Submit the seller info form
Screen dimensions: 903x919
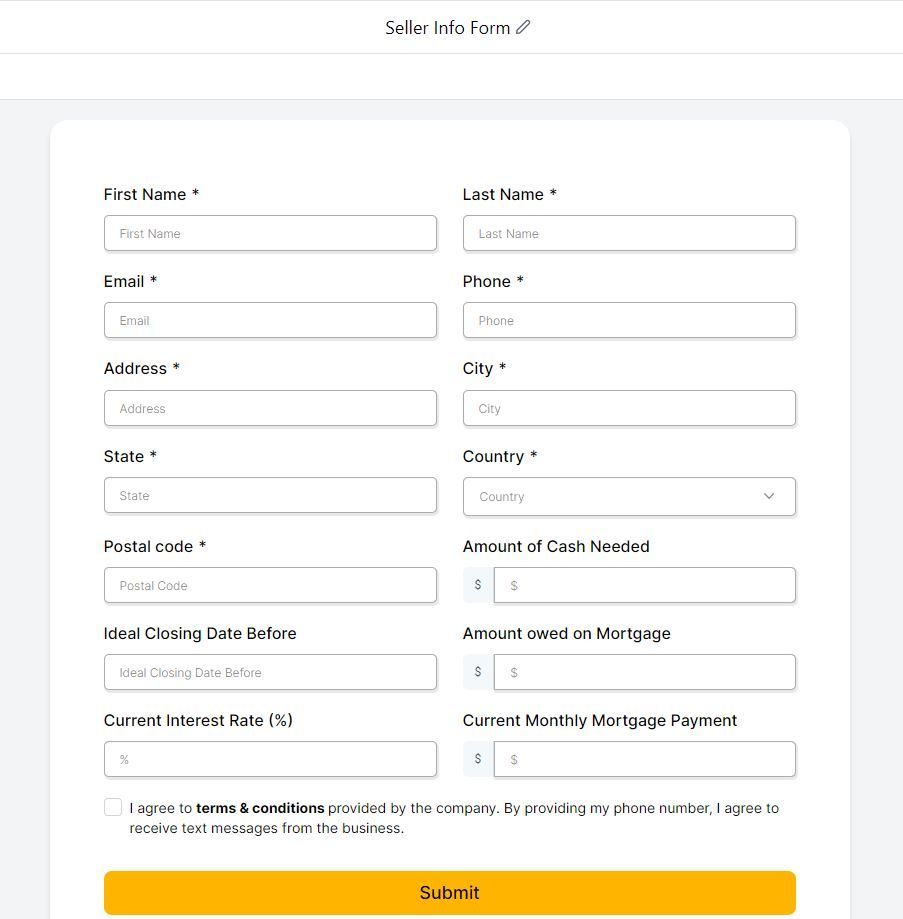pyautogui.click(x=449, y=892)
